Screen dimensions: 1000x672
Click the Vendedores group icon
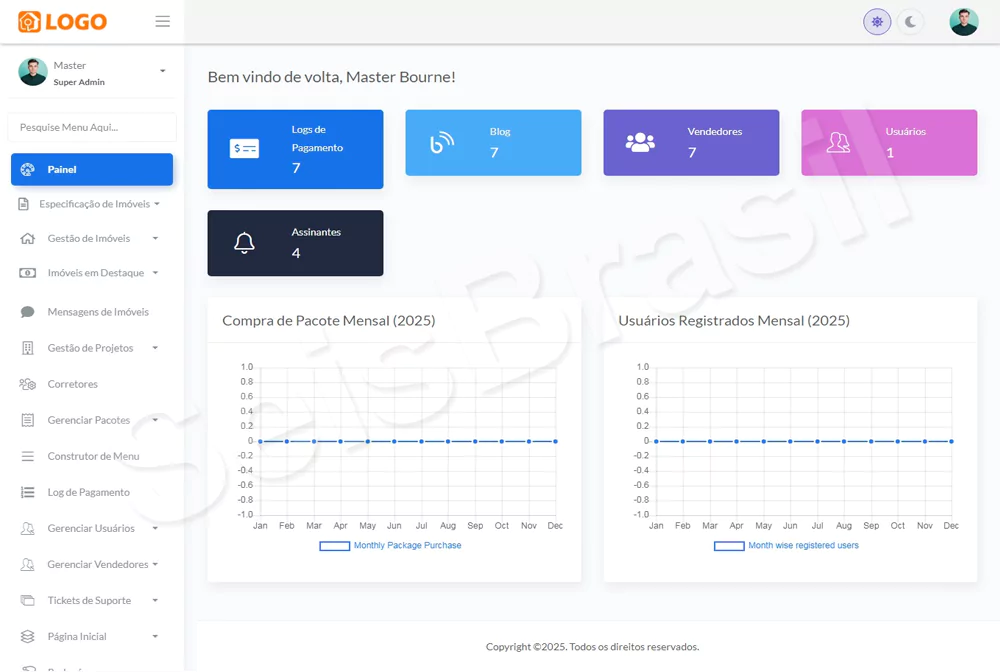[x=640, y=143]
